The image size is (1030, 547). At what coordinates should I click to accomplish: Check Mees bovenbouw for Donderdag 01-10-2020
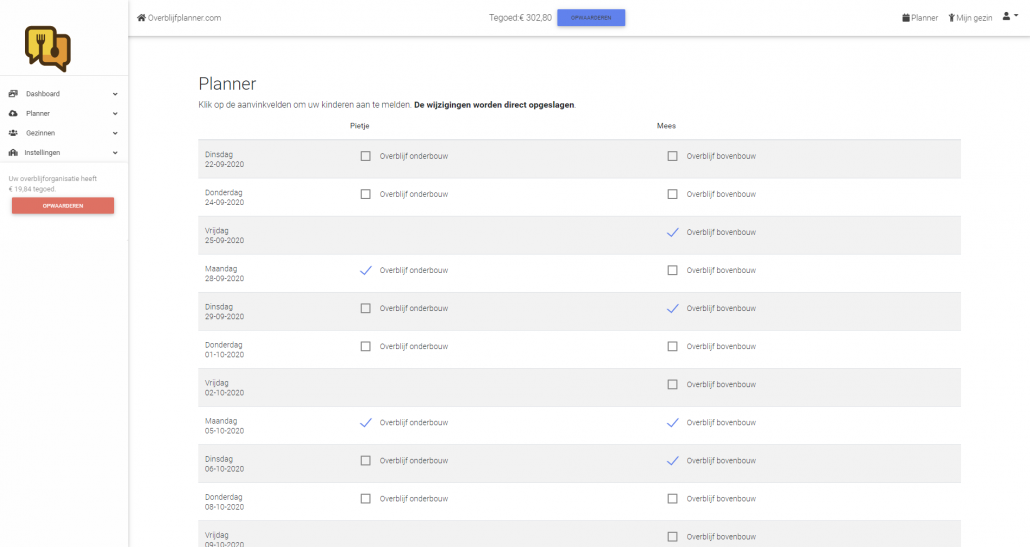coord(672,347)
